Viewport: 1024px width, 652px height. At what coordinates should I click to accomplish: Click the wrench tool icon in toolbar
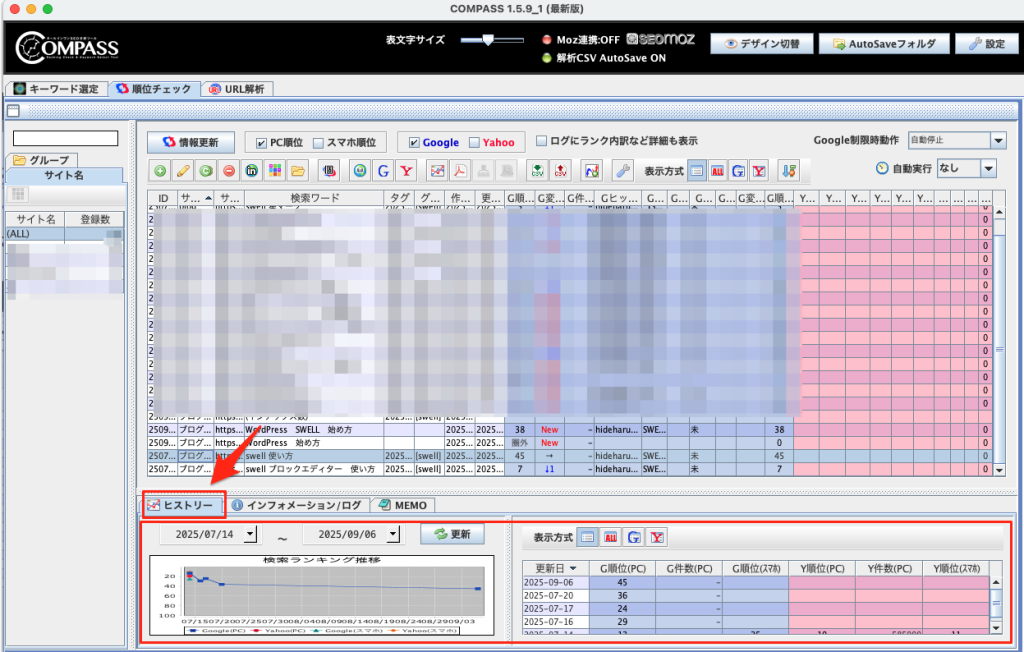click(x=622, y=170)
